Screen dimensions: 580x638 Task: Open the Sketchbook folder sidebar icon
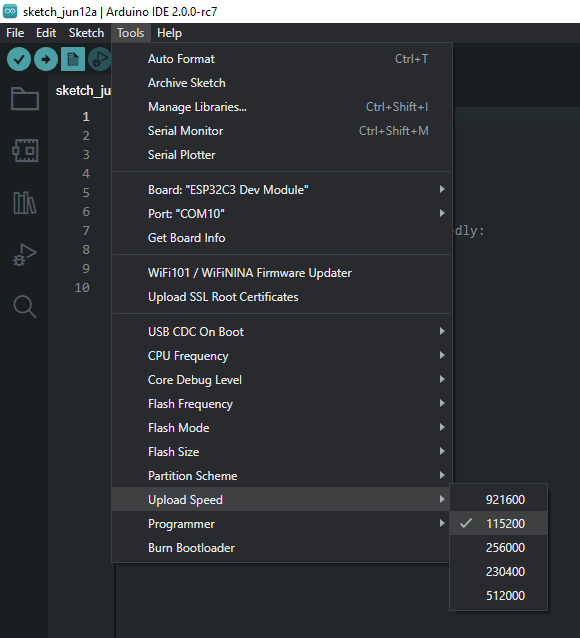click(25, 99)
